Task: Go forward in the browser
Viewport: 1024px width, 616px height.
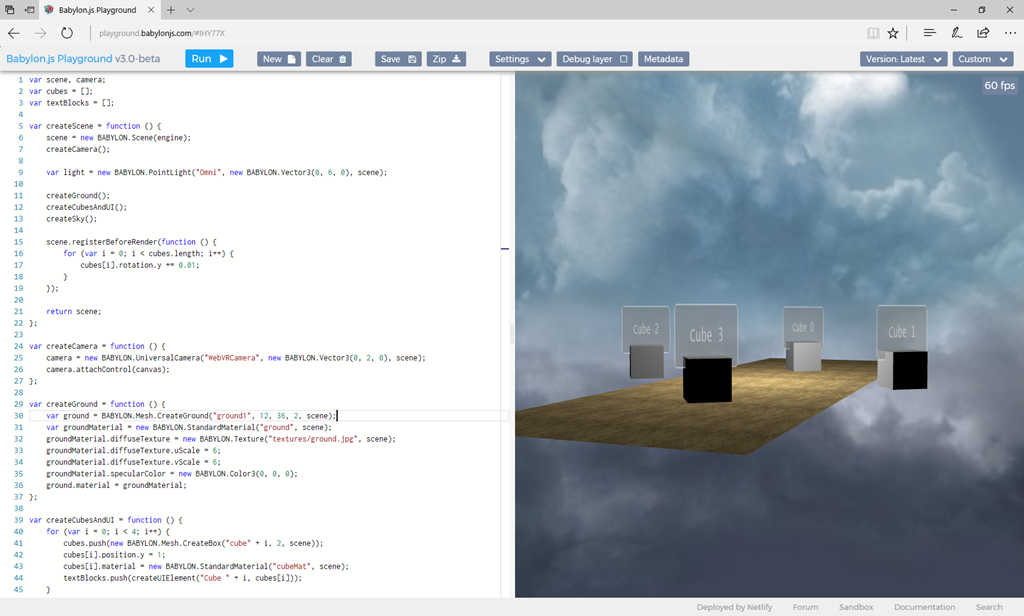Action: coord(40,33)
